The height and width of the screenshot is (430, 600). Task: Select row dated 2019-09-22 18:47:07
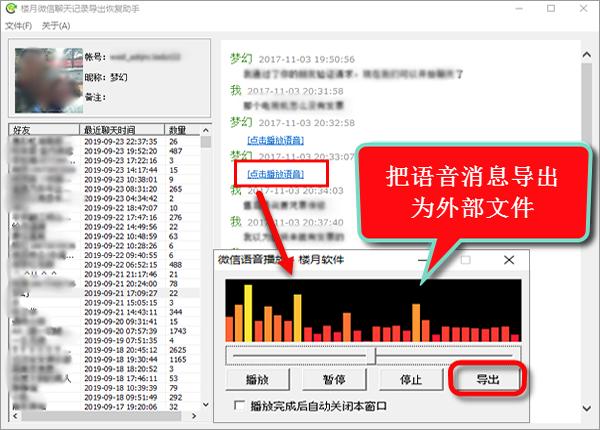[104, 208]
